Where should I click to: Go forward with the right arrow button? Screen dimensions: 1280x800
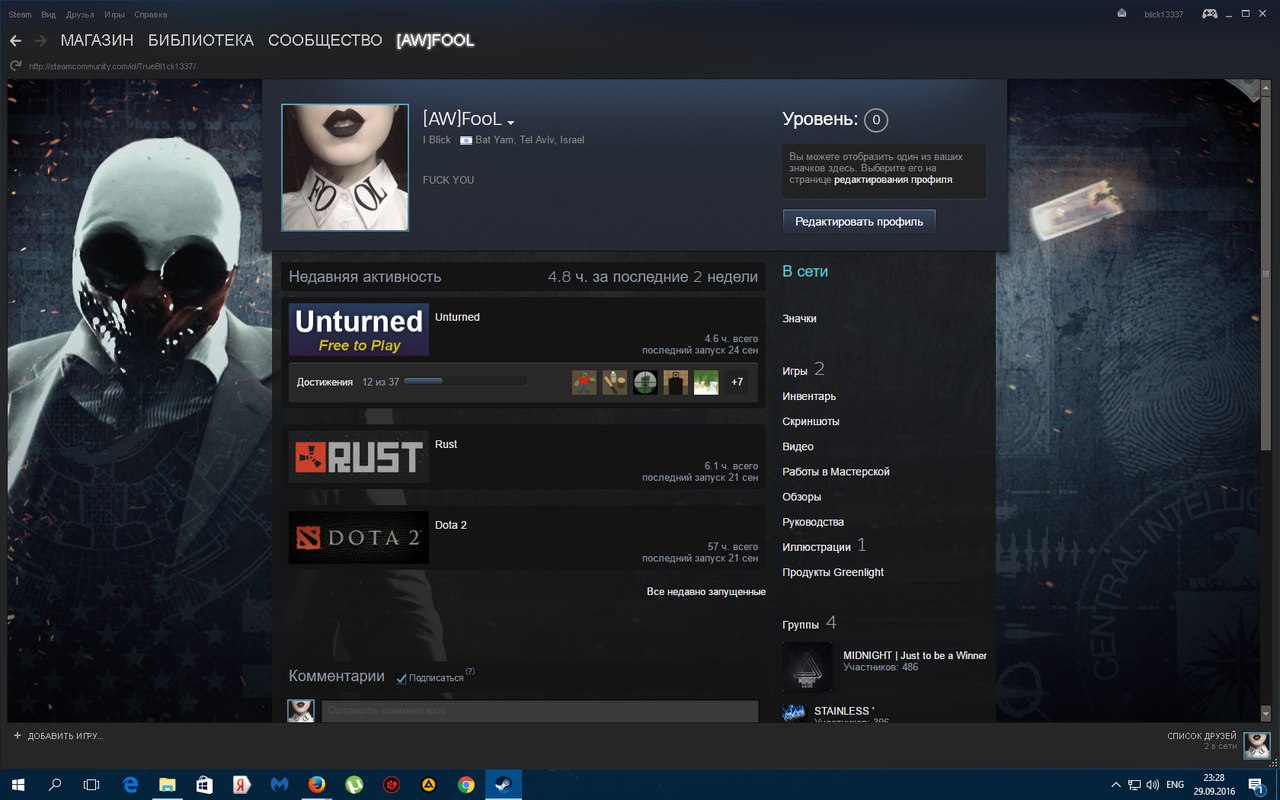coord(41,41)
